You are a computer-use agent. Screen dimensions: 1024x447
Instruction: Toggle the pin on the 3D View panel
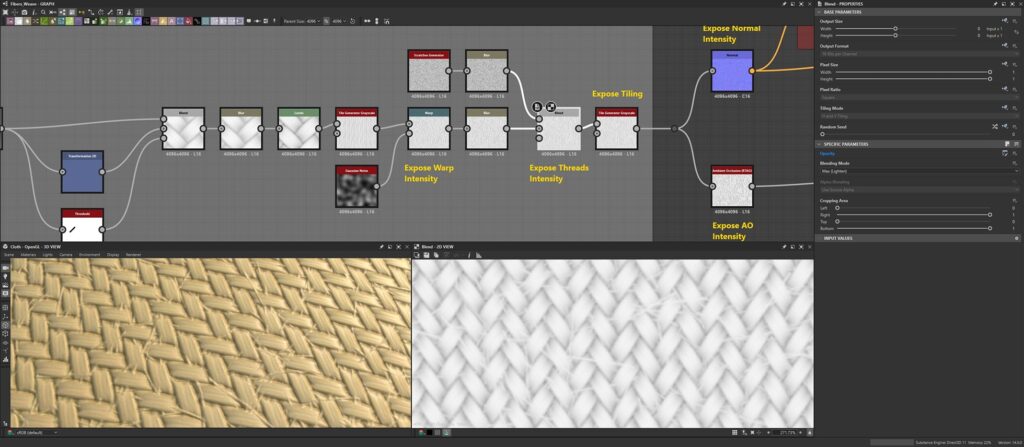[x=381, y=246]
